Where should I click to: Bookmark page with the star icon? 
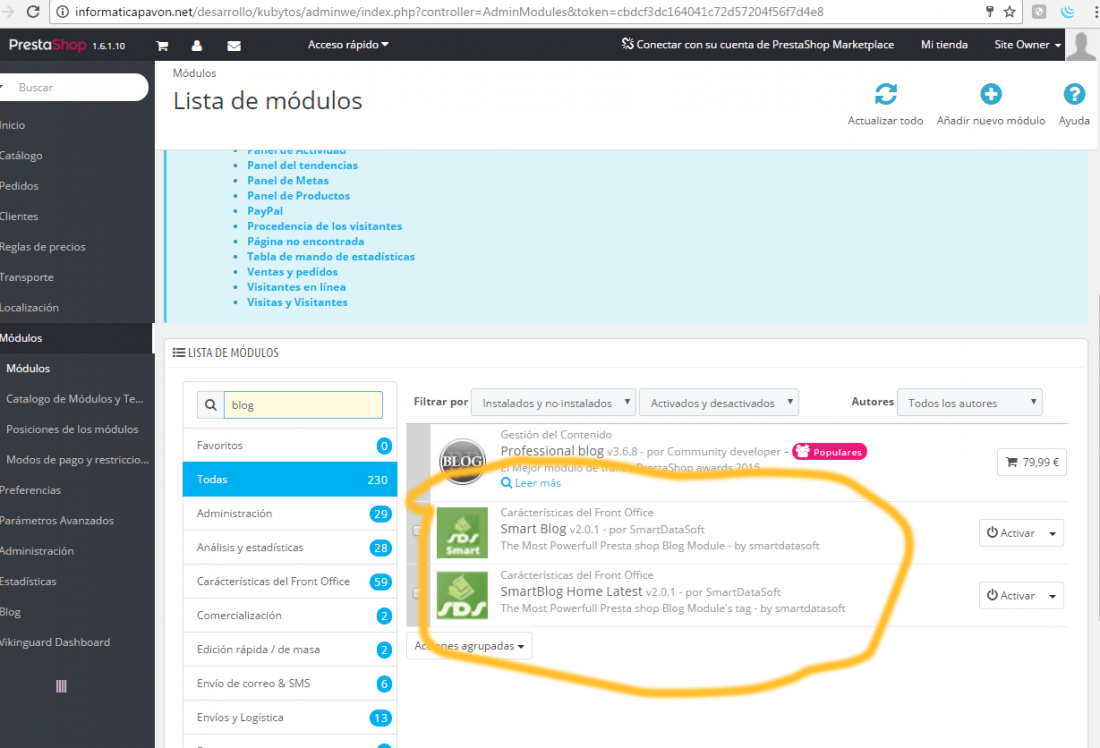tap(1010, 11)
